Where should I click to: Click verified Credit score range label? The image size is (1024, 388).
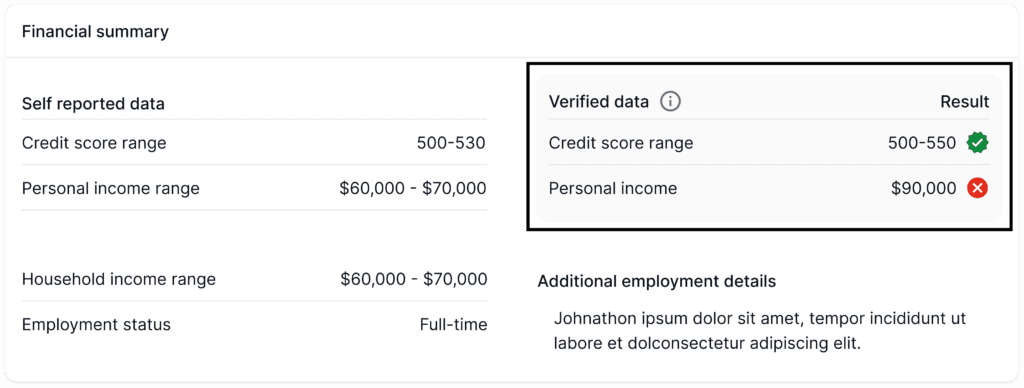[x=621, y=143]
